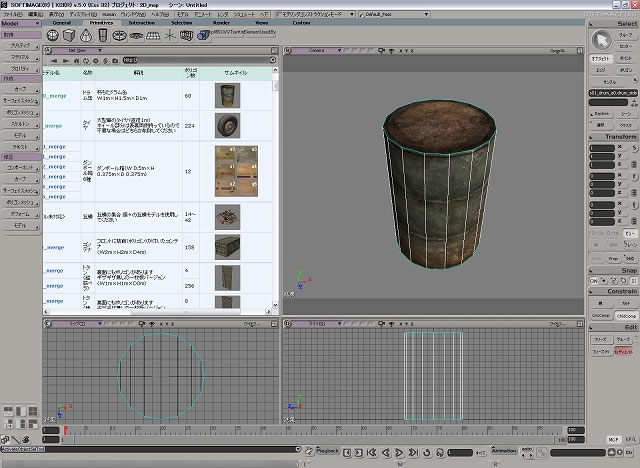
Task: Click the cylinder primitive icon
Action: point(105,35)
